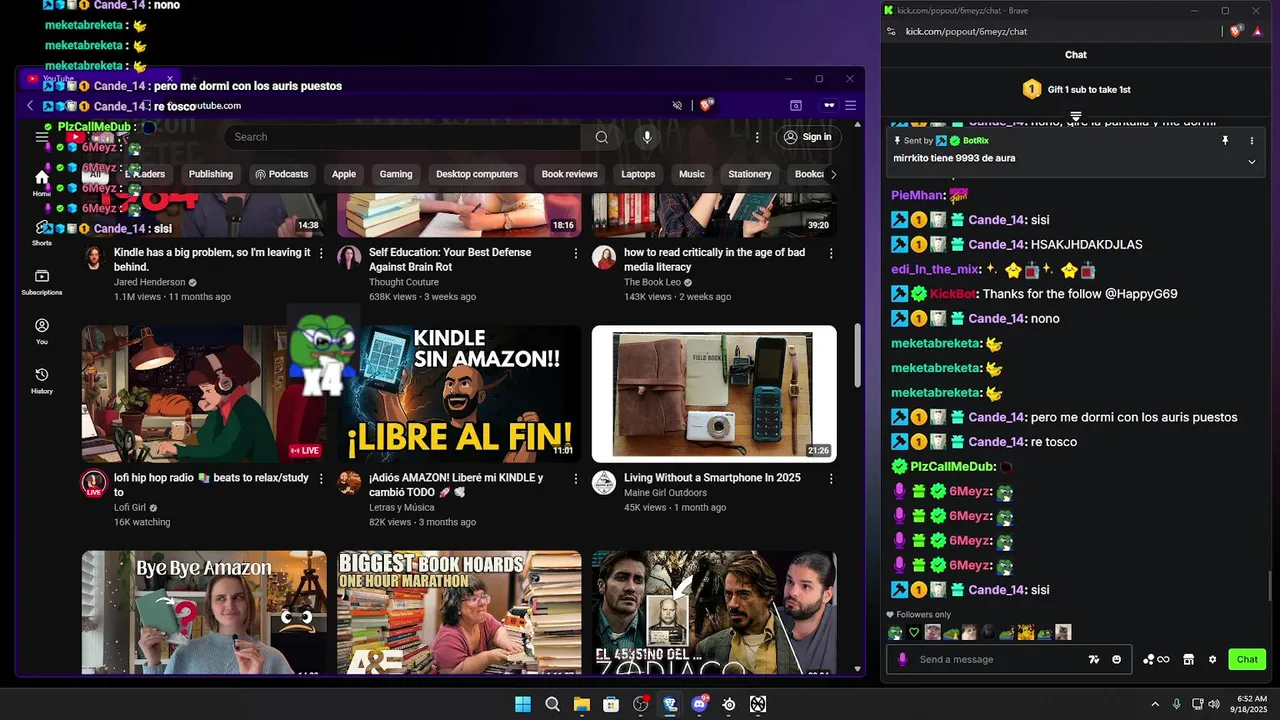Click the YouTube search magnifier button
1280x720 pixels.
[x=601, y=137]
